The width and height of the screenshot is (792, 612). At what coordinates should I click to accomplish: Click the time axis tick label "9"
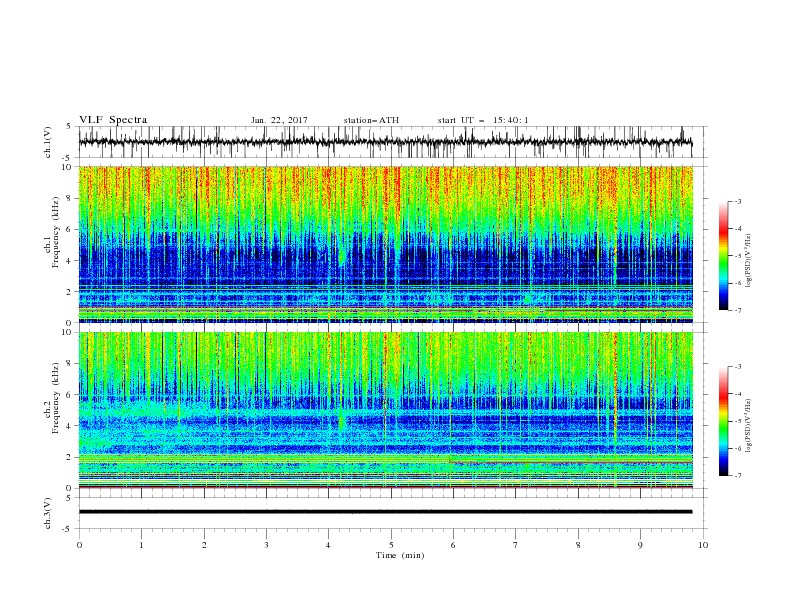point(640,545)
